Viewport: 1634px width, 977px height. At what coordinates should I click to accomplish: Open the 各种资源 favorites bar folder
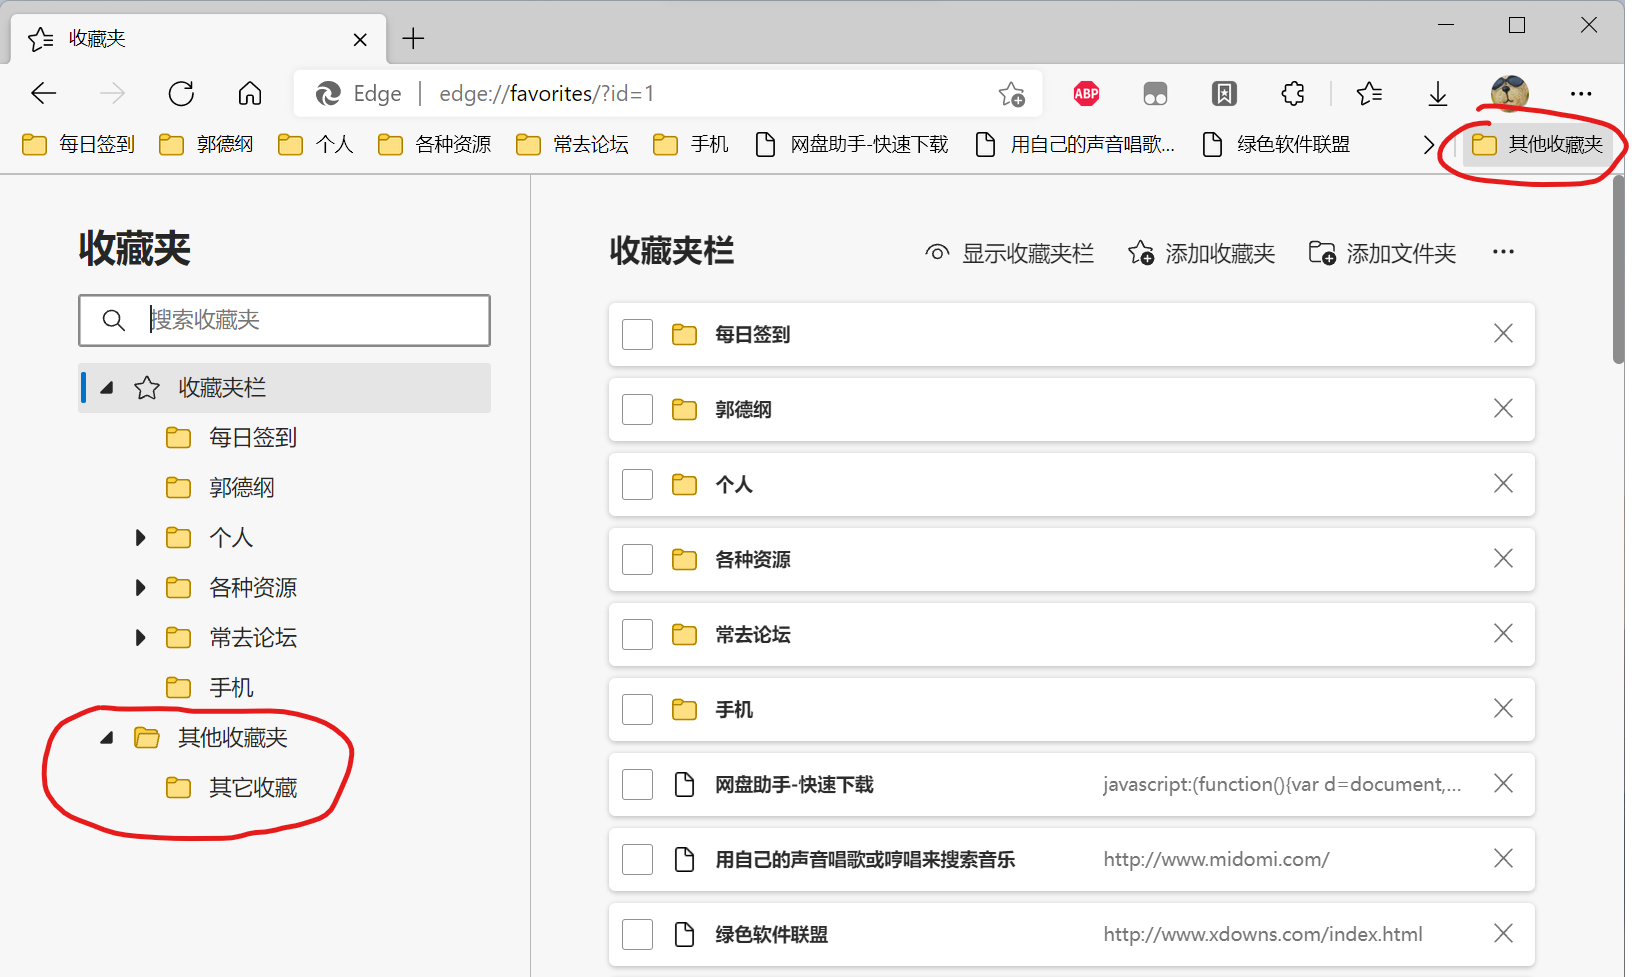[435, 145]
